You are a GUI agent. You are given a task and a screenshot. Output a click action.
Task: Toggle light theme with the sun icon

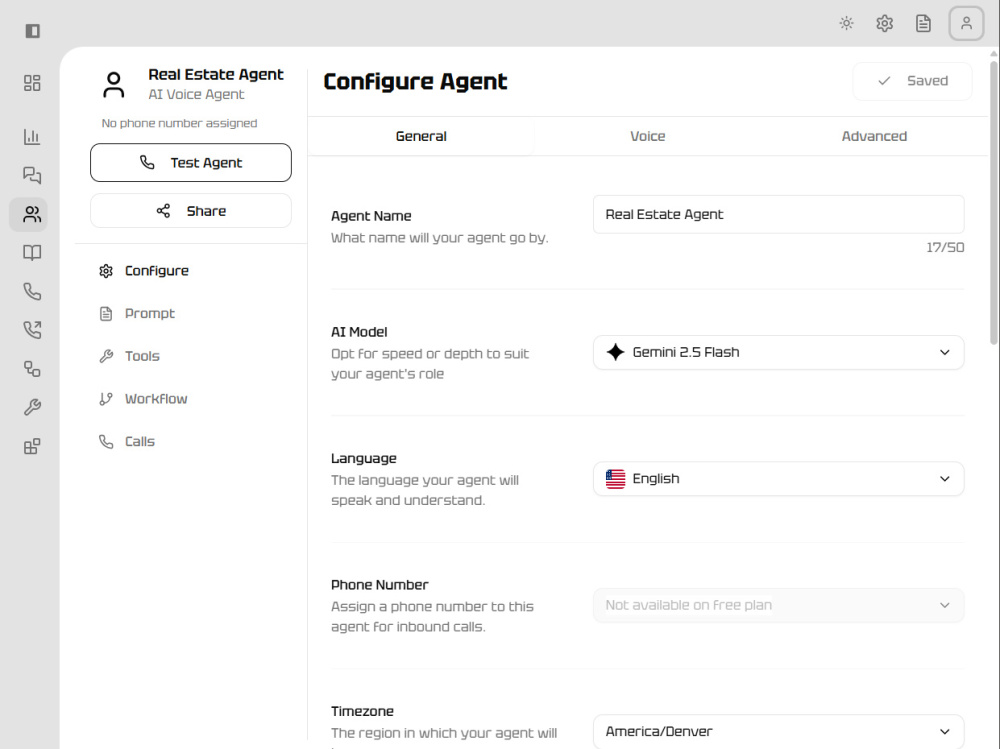tap(846, 24)
